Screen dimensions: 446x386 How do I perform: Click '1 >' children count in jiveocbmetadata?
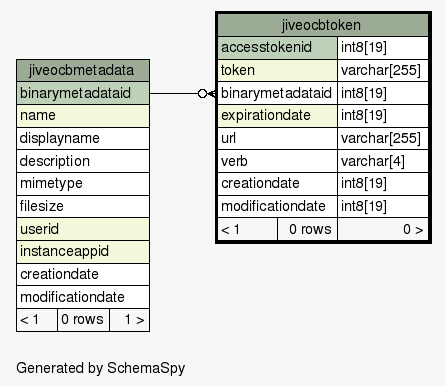click(x=129, y=320)
